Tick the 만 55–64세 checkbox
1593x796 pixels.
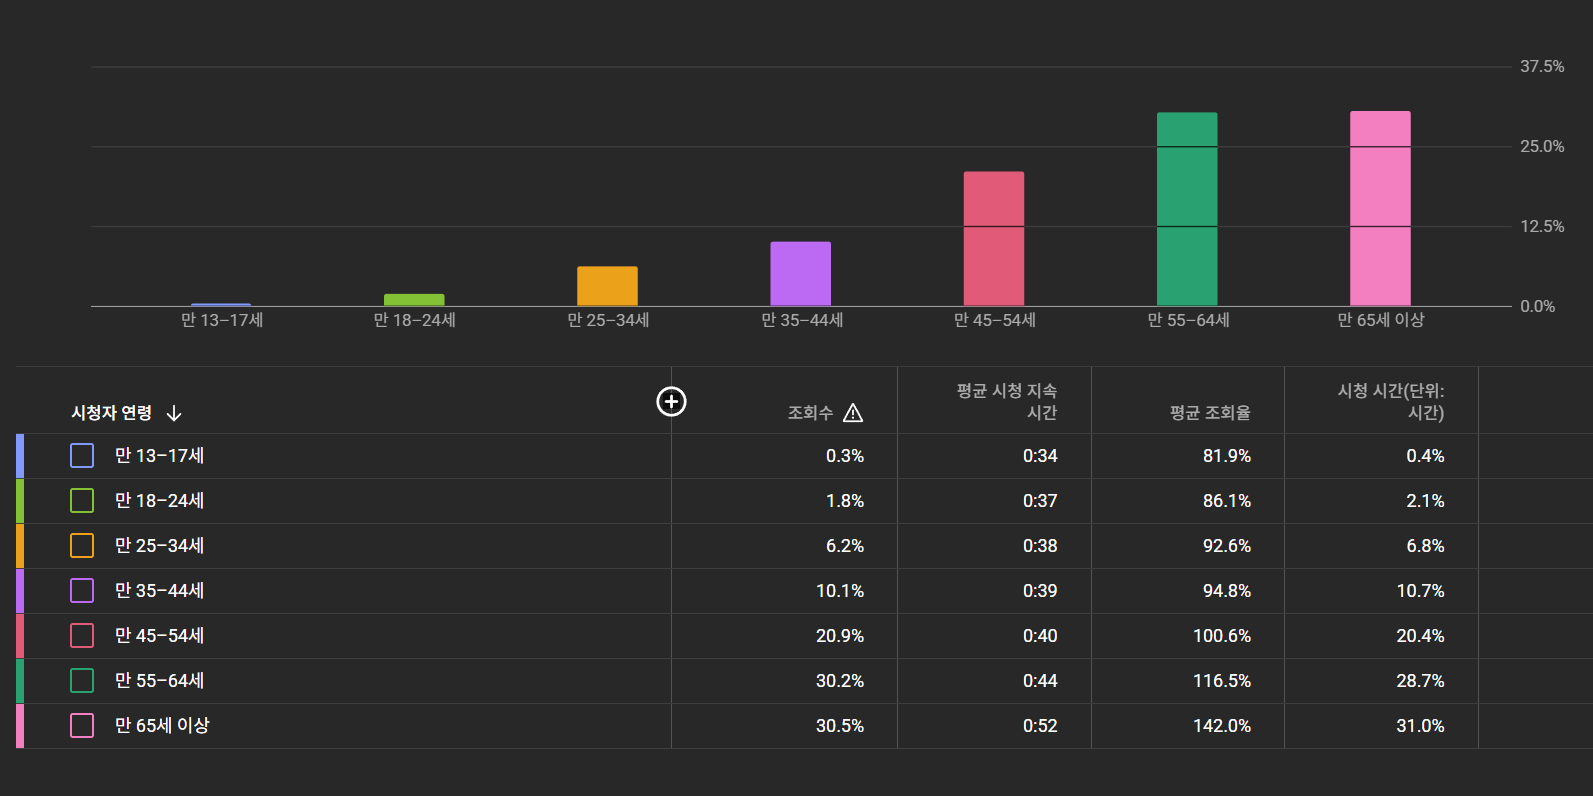pyautogui.click(x=82, y=681)
